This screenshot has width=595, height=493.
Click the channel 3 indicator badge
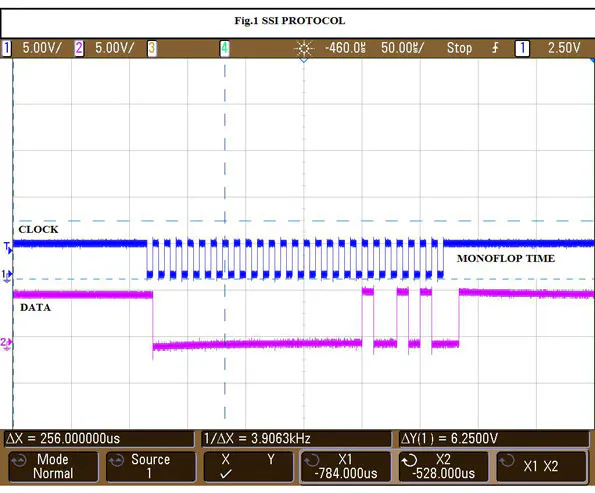pyautogui.click(x=152, y=48)
